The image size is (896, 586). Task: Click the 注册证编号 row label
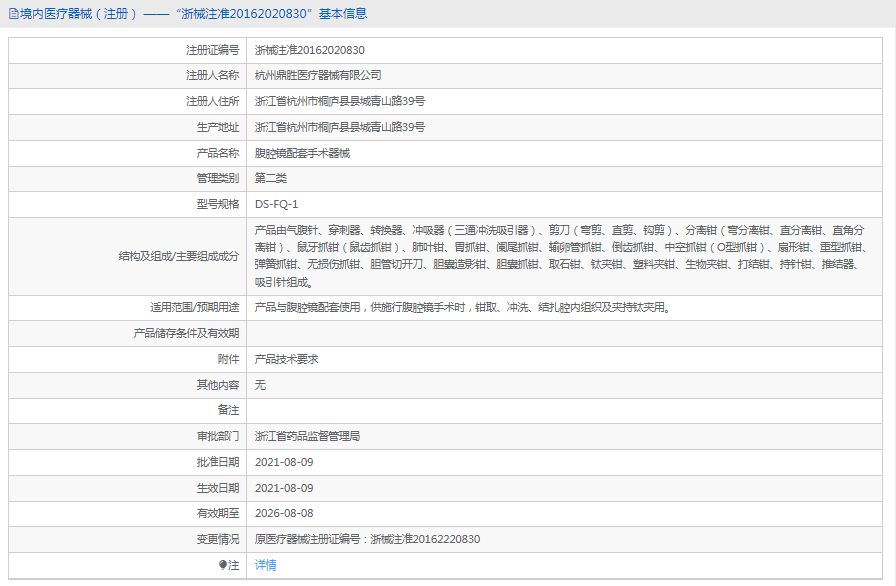coord(213,50)
